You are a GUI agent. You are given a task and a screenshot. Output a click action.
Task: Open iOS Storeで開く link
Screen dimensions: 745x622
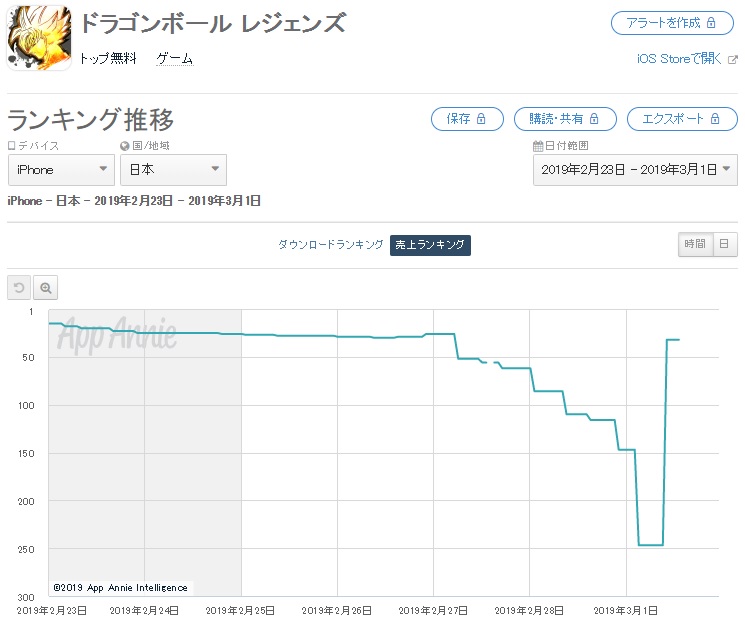[679, 59]
